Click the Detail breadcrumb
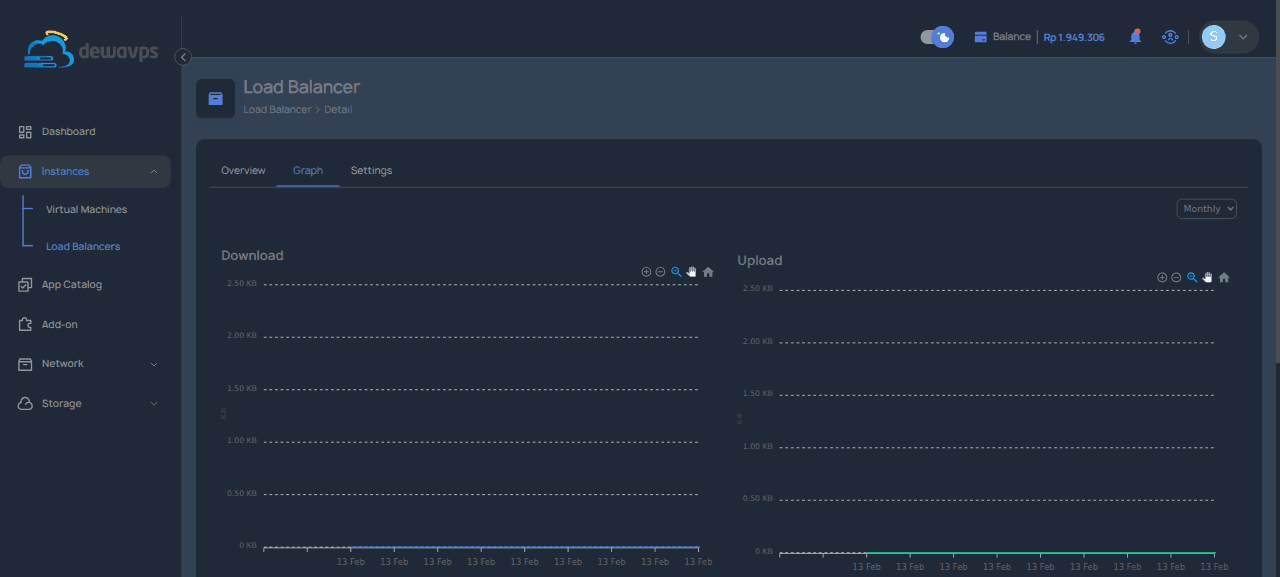1280x577 pixels. point(338,110)
